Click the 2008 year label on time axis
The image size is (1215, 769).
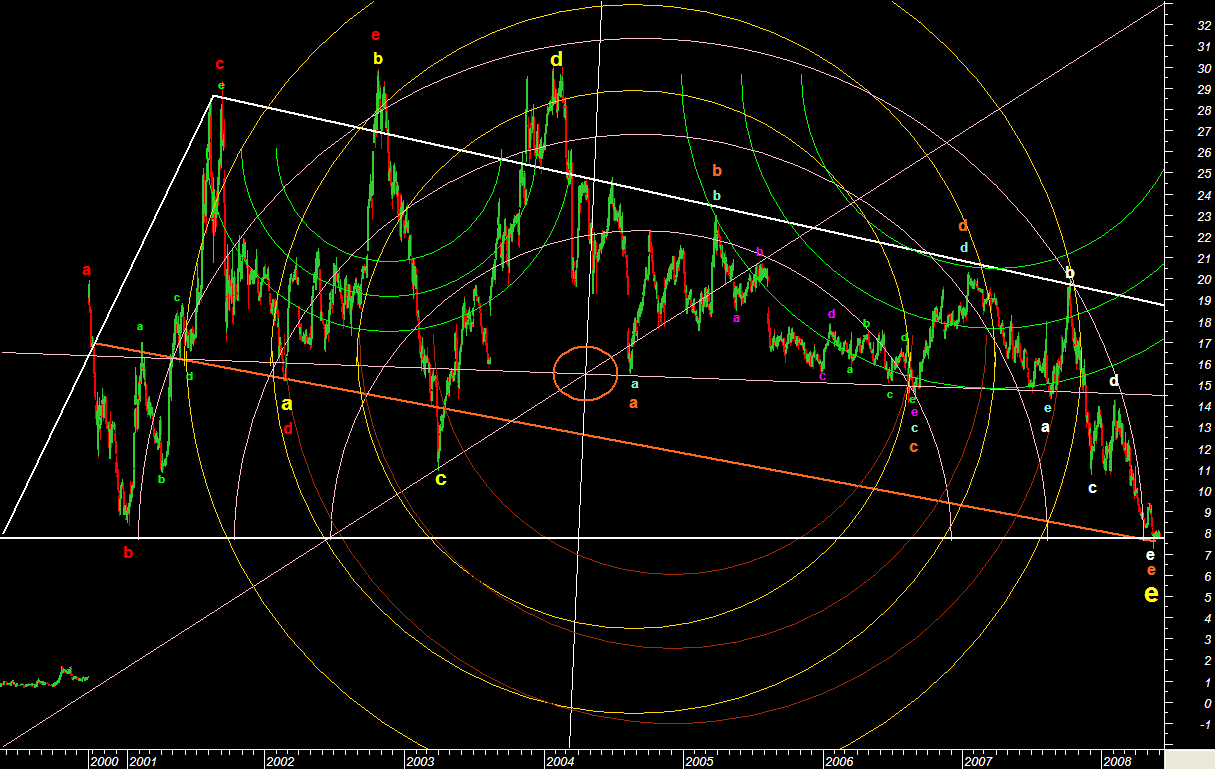point(1117,761)
